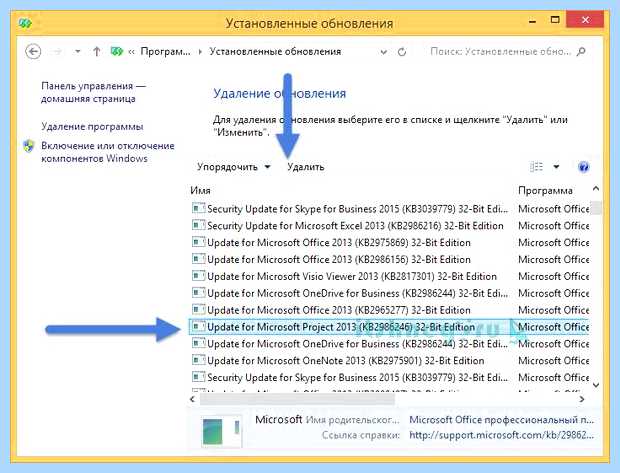Select Office 2013 update KB2965277
The height and width of the screenshot is (473, 620).
(338, 310)
